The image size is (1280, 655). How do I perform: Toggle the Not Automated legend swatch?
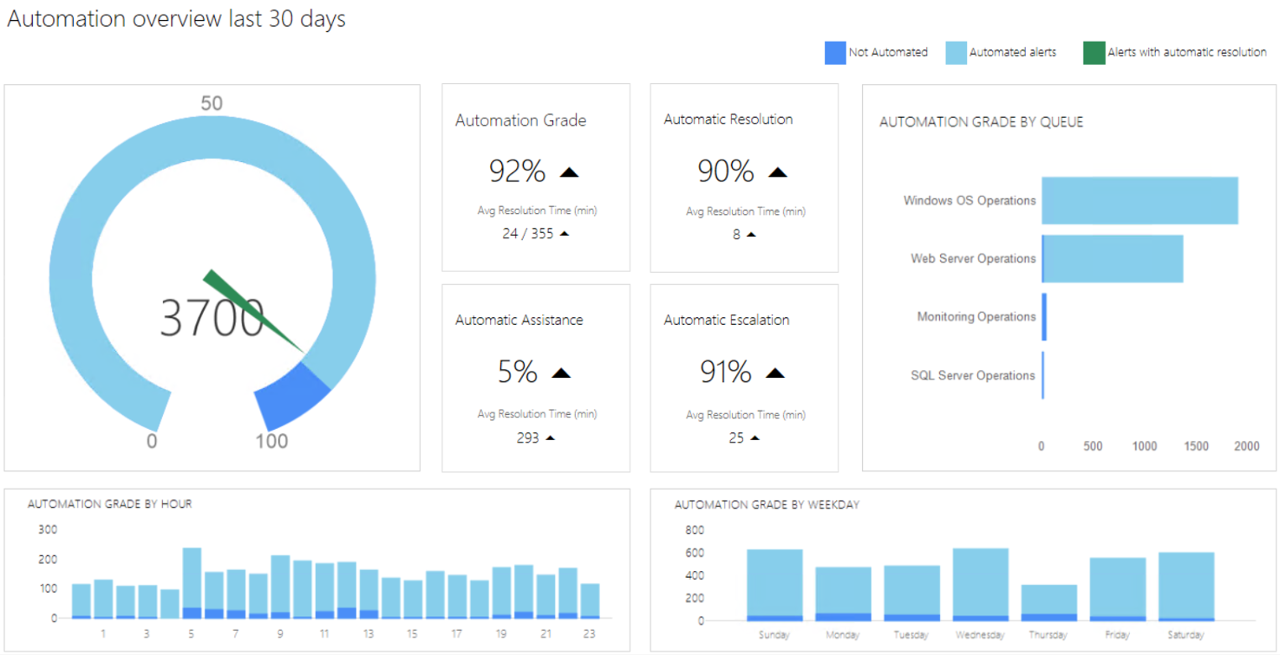pos(835,53)
